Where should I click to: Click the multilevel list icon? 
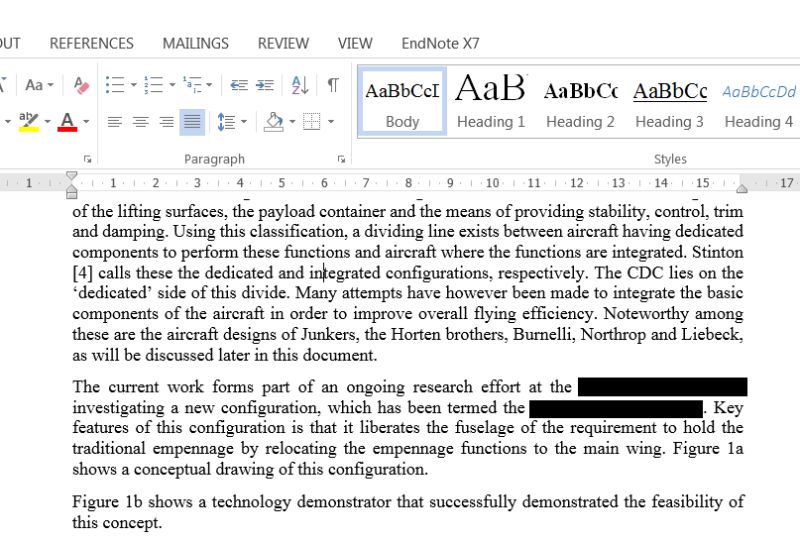[192, 85]
